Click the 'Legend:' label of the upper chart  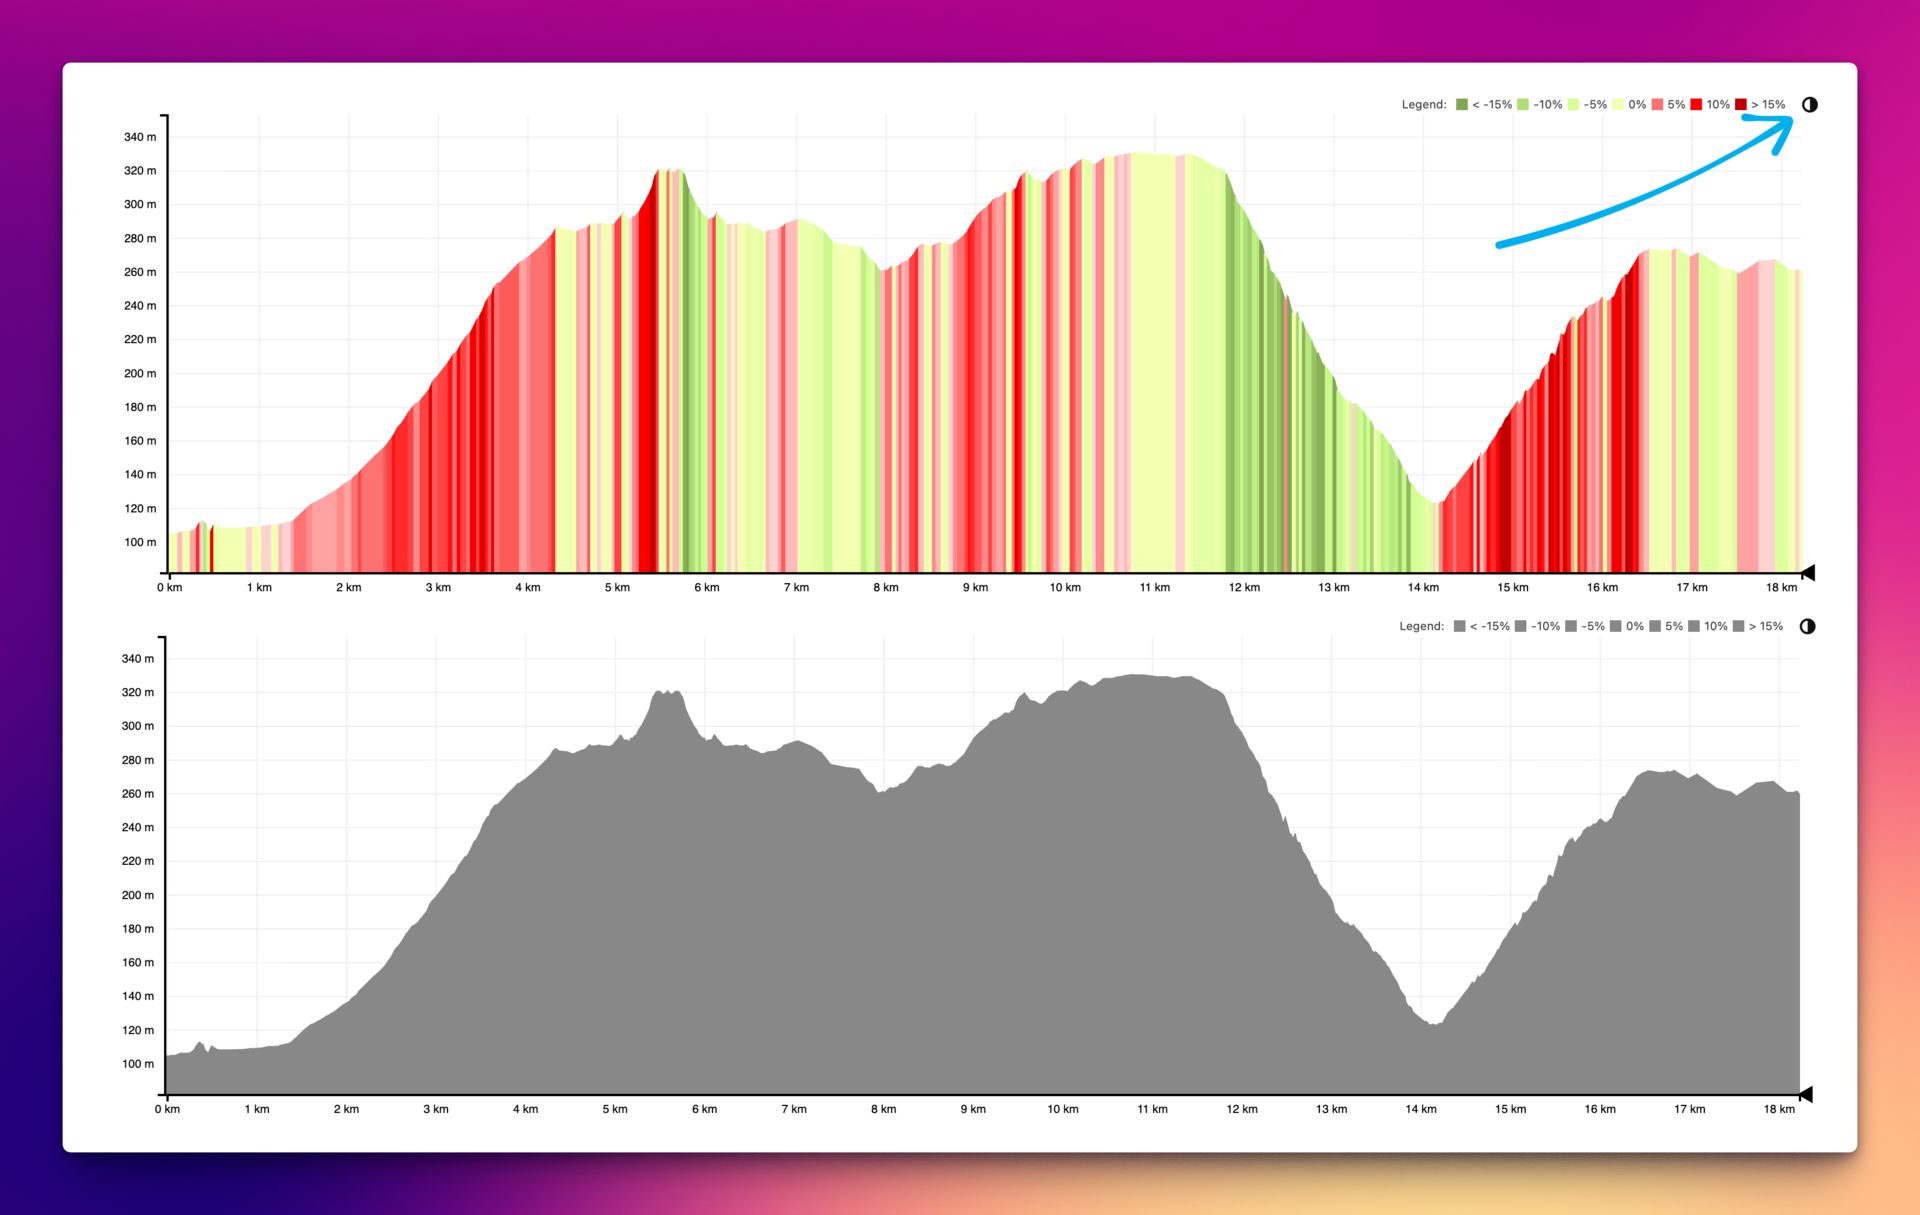(1424, 105)
